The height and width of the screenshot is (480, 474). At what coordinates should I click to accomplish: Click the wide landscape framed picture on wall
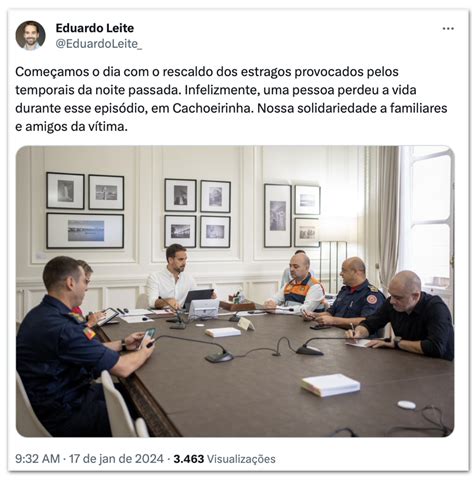pyautogui.click(x=85, y=231)
